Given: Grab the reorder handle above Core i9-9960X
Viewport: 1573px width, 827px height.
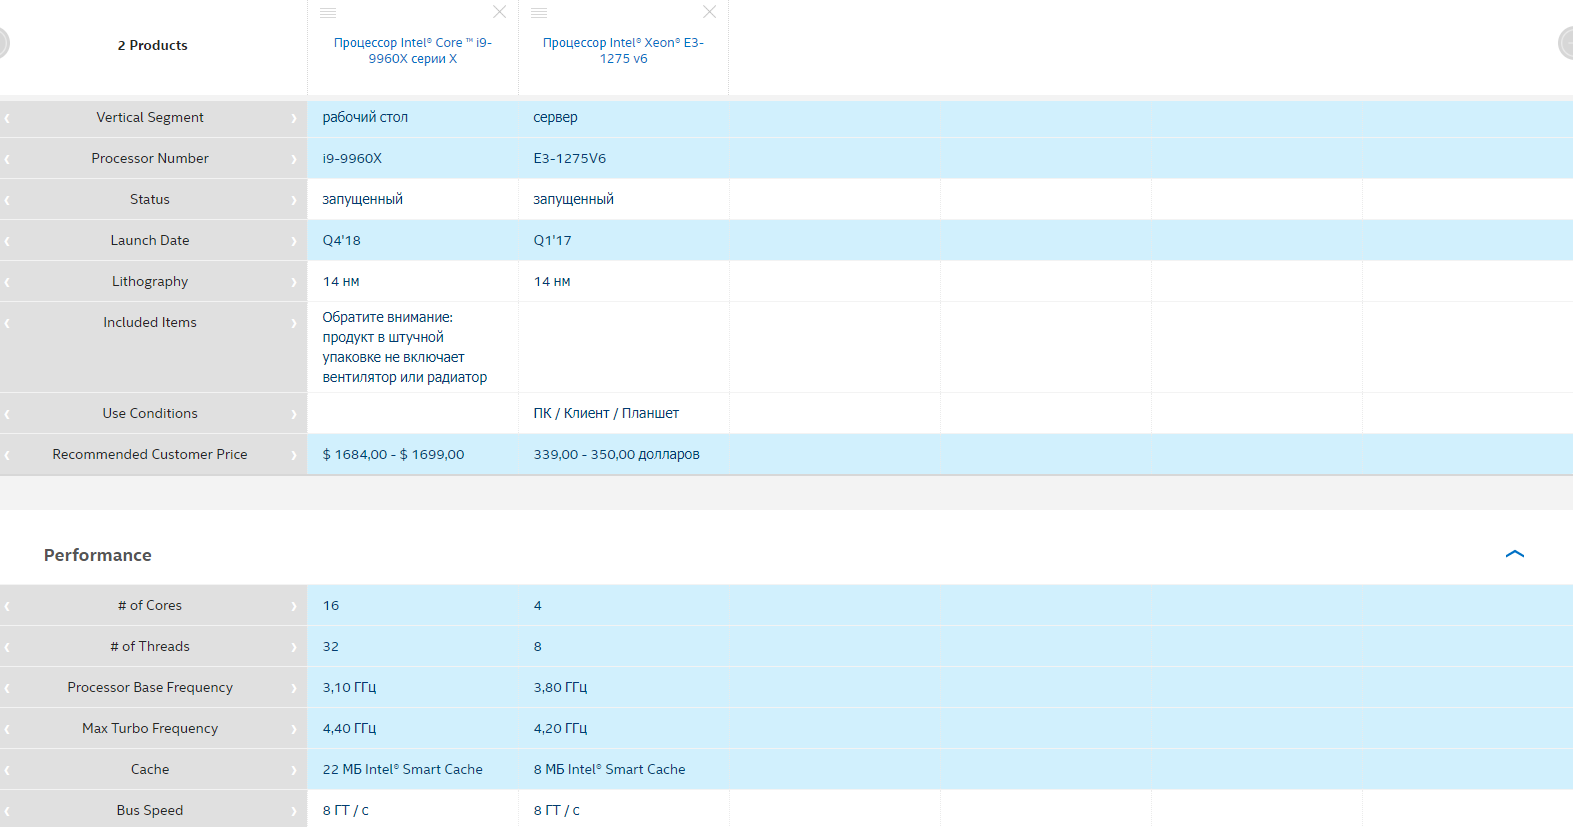Looking at the screenshot, I should pos(328,13).
